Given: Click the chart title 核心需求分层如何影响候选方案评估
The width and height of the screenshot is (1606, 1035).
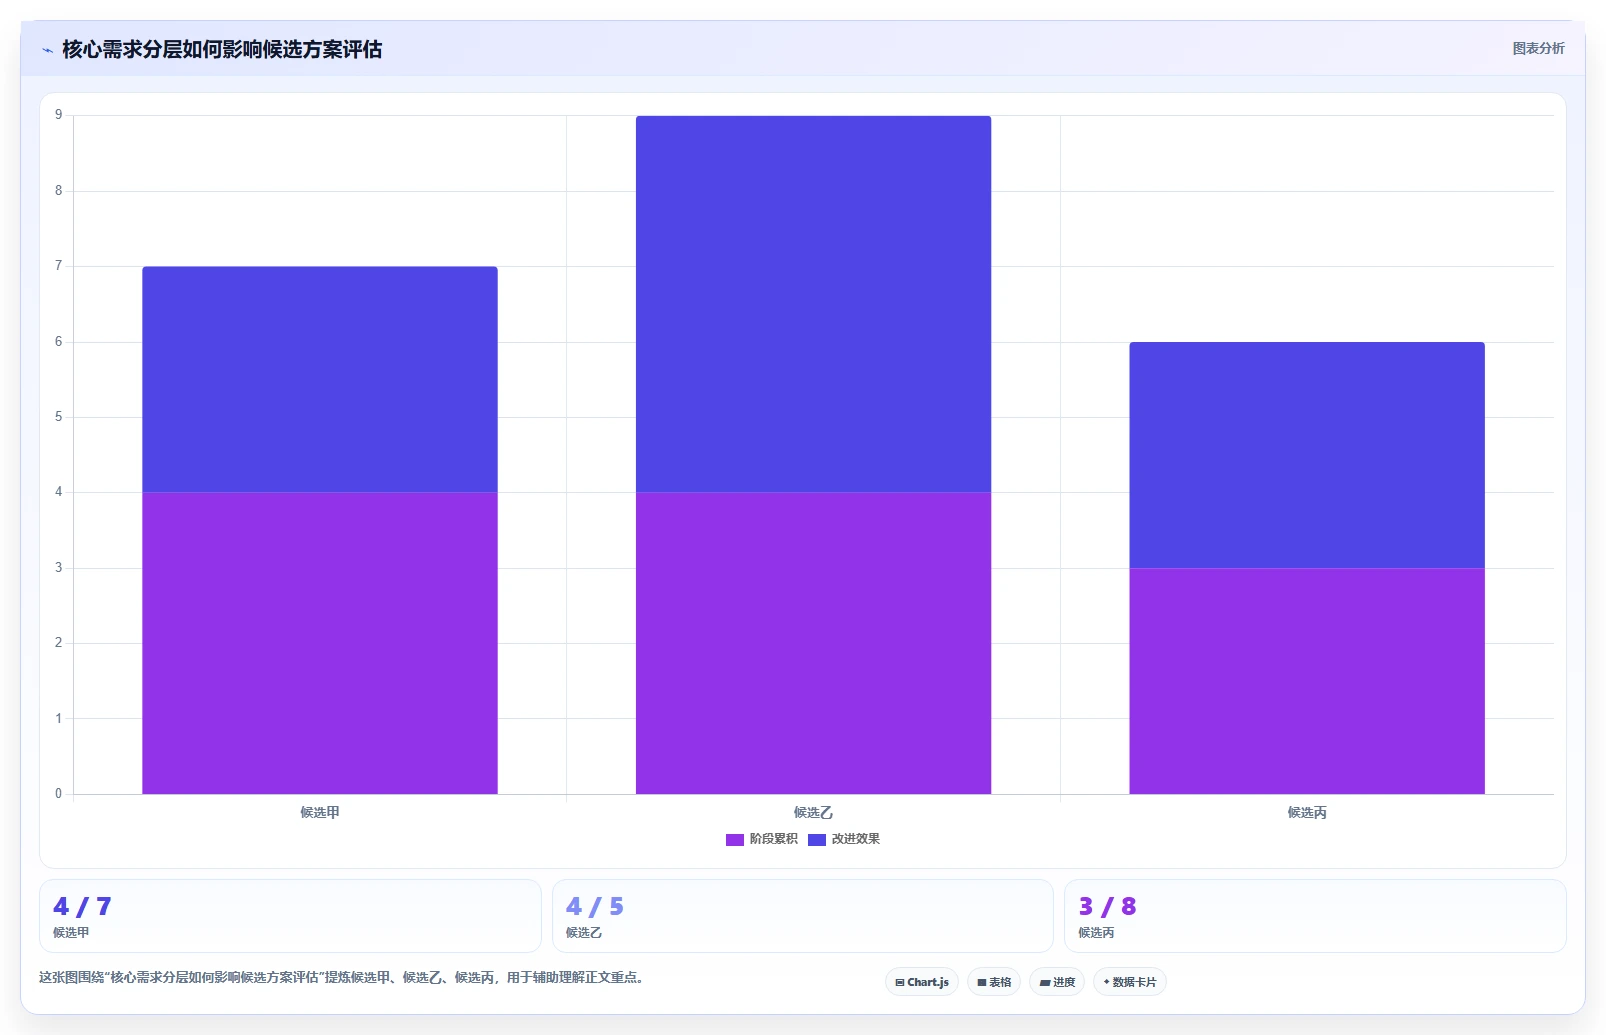Looking at the screenshot, I should (x=222, y=49).
